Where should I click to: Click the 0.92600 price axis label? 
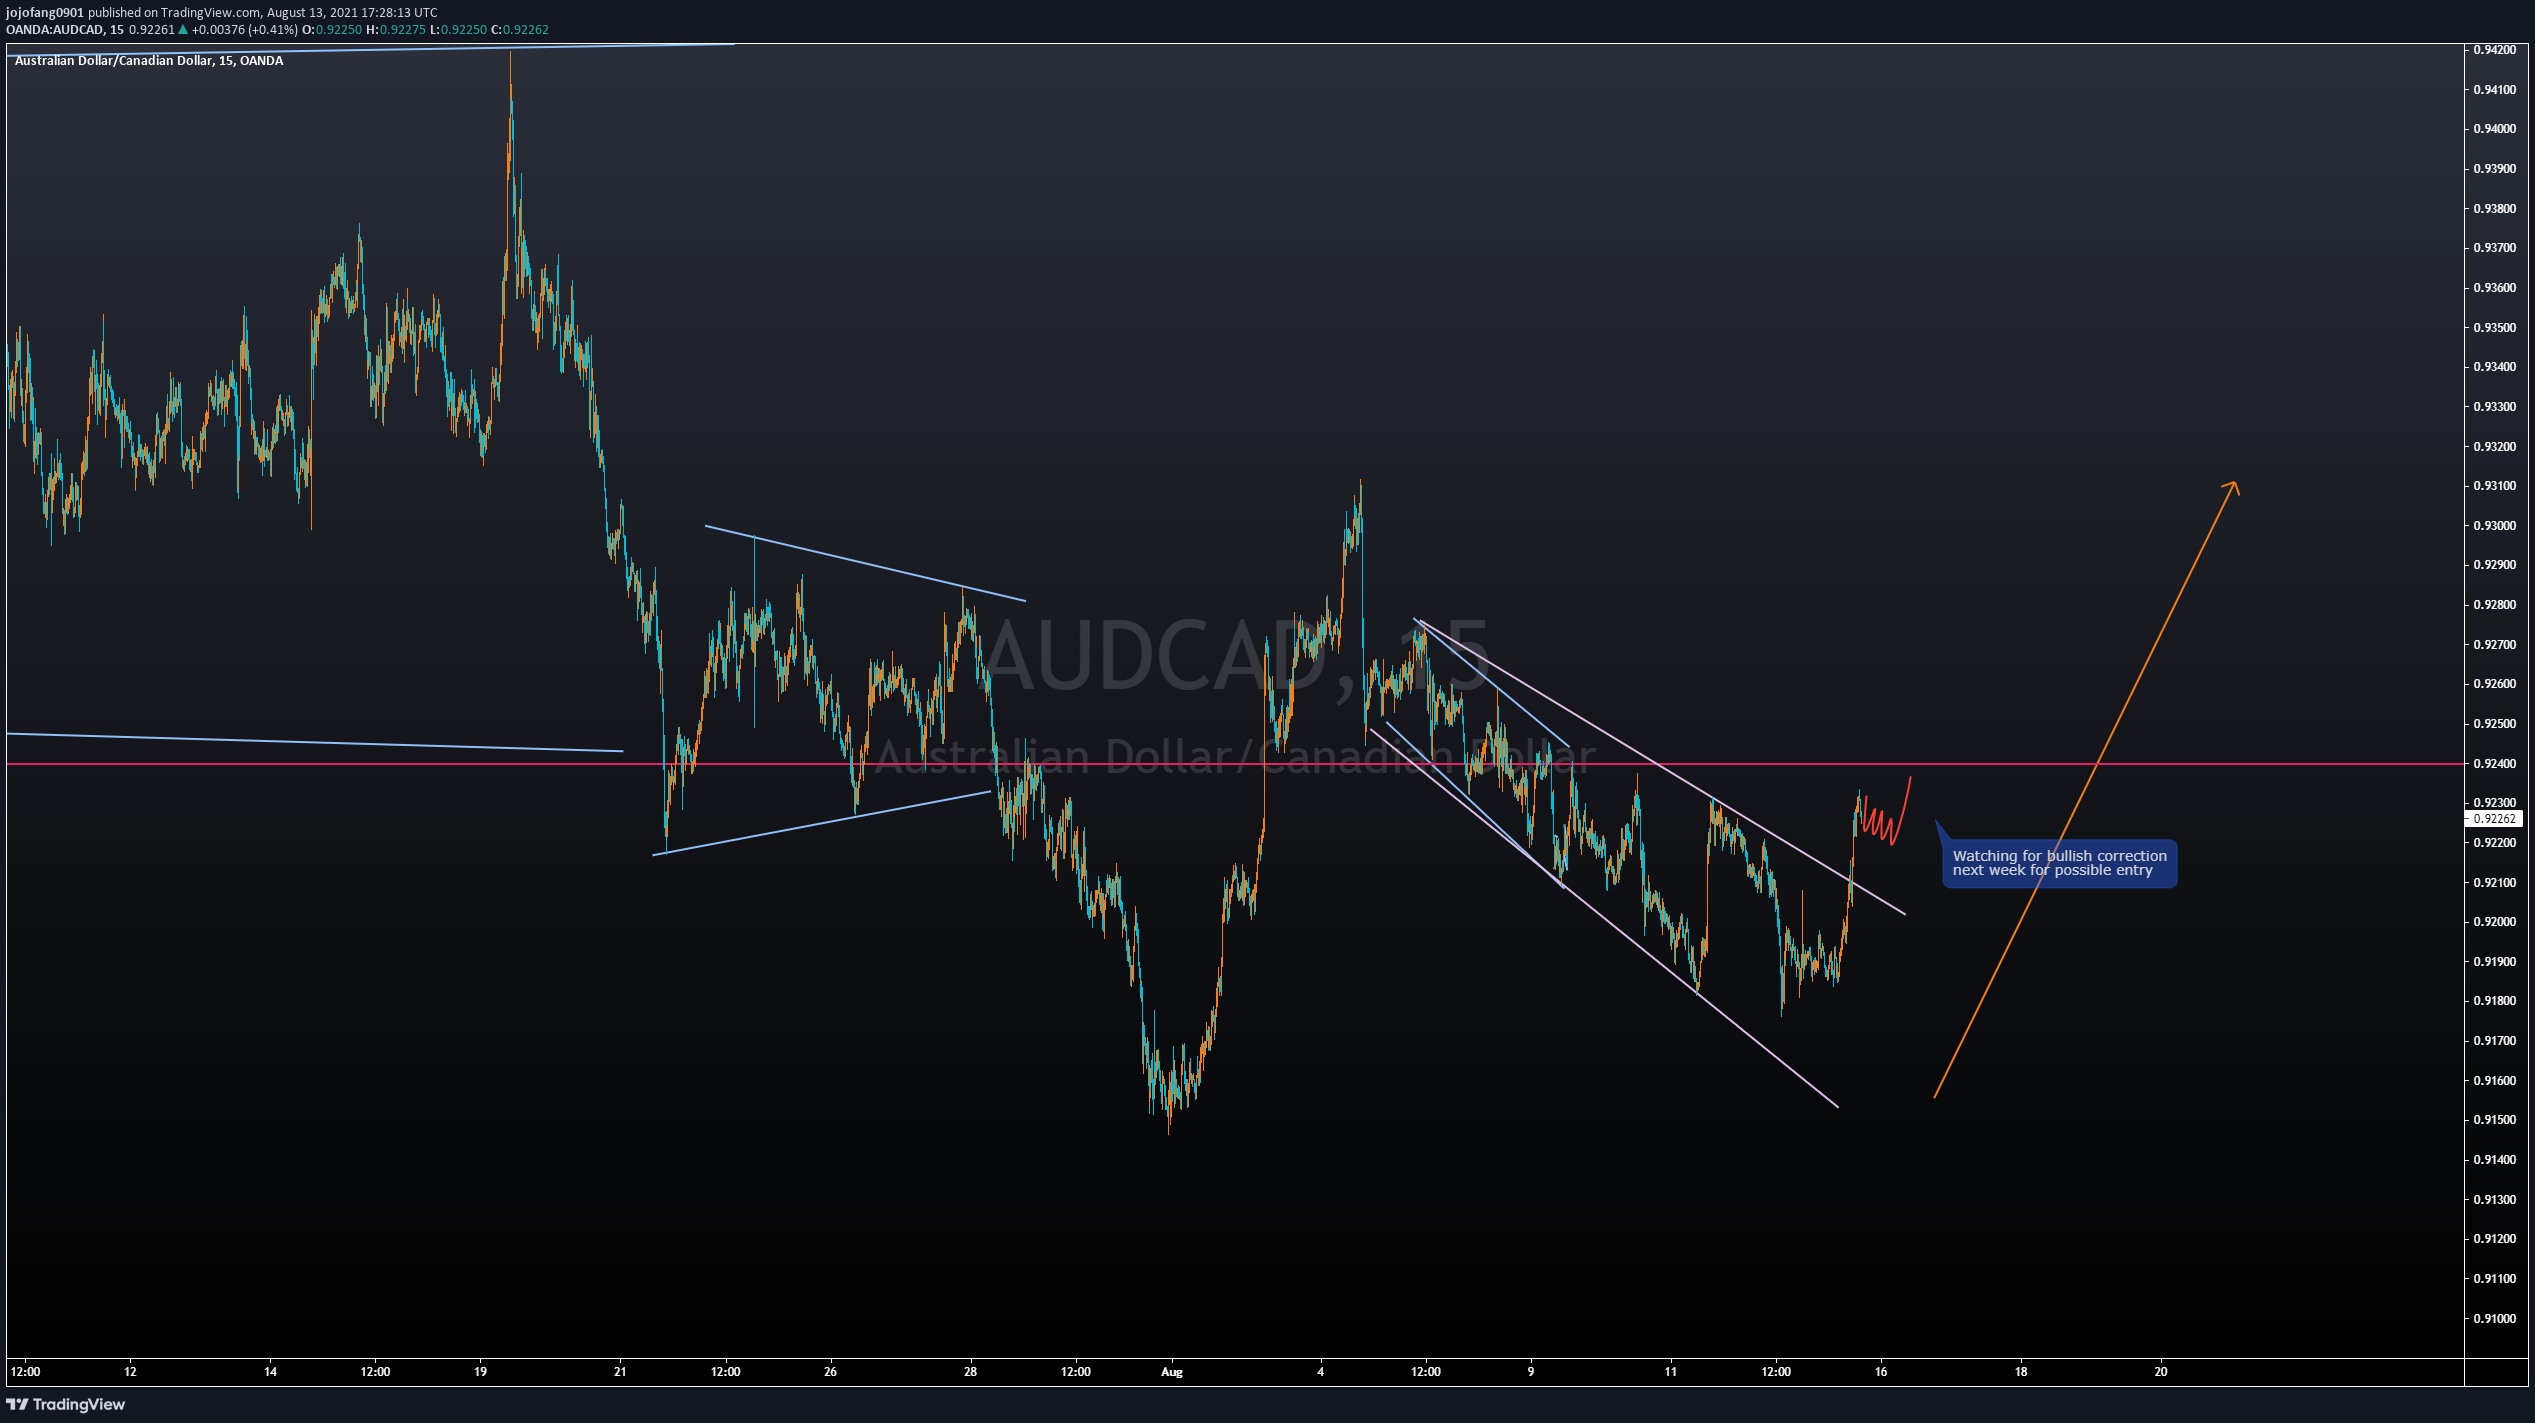pyautogui.click(x=2494, y=684)
